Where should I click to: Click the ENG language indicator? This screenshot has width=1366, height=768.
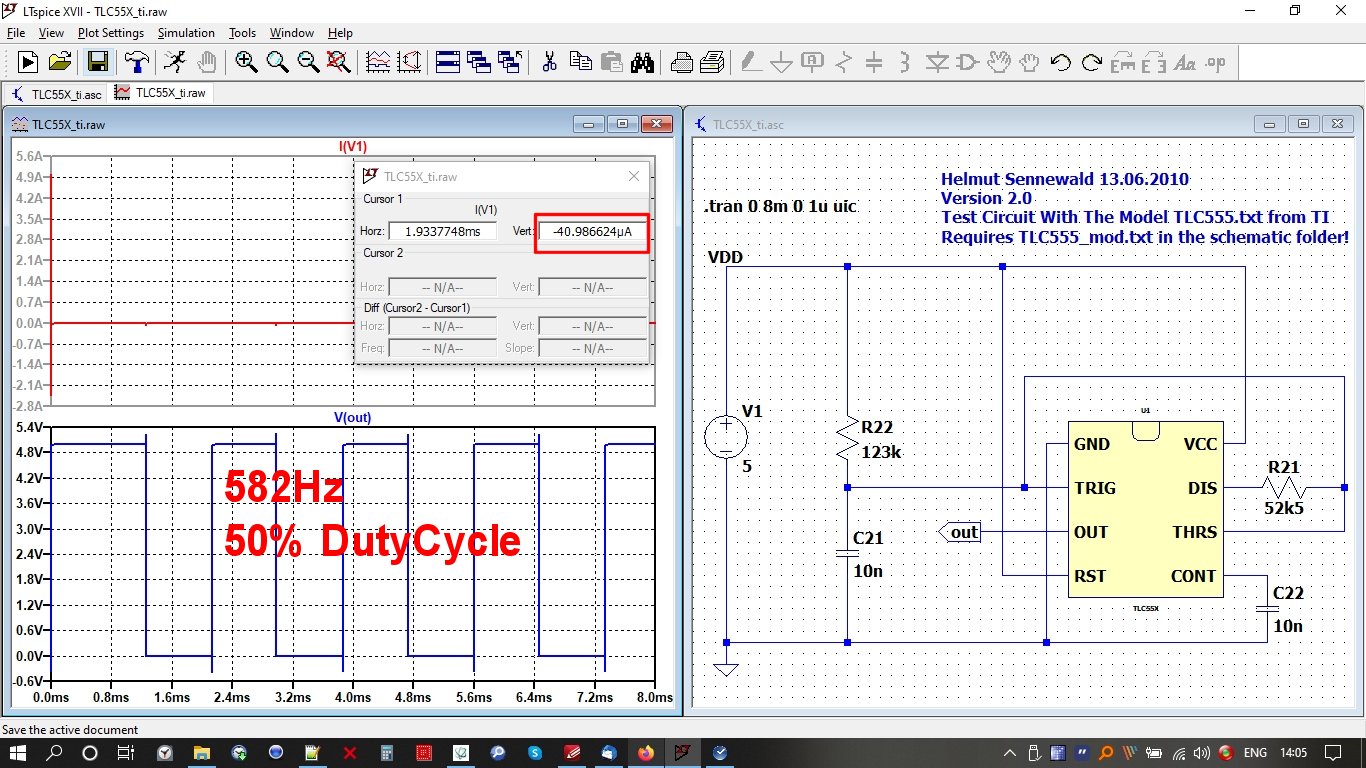pyautogui.click(x=1256, y=752)
